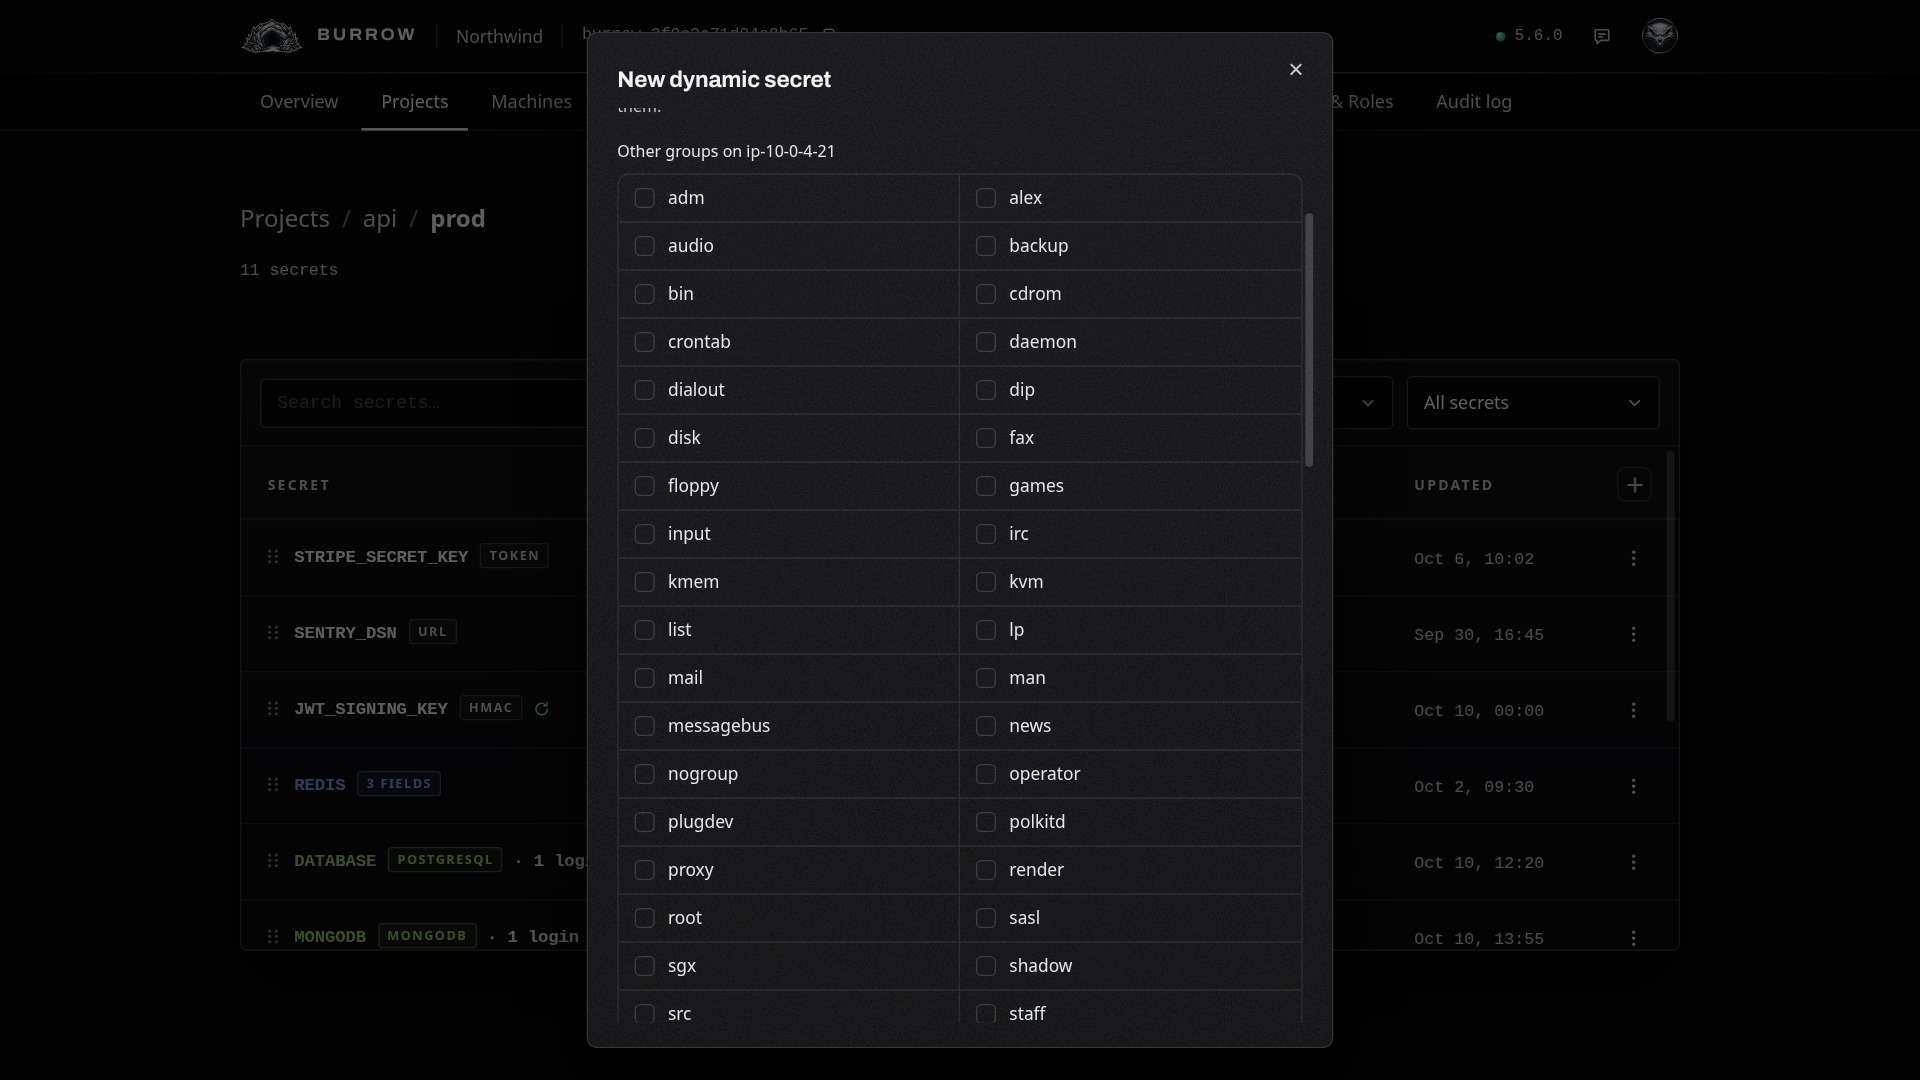The height and width of the screenshot is (1080, 1920).
Task: Open the feedback chat icon
Action: pyautogui.click(x=1602, y=36)
